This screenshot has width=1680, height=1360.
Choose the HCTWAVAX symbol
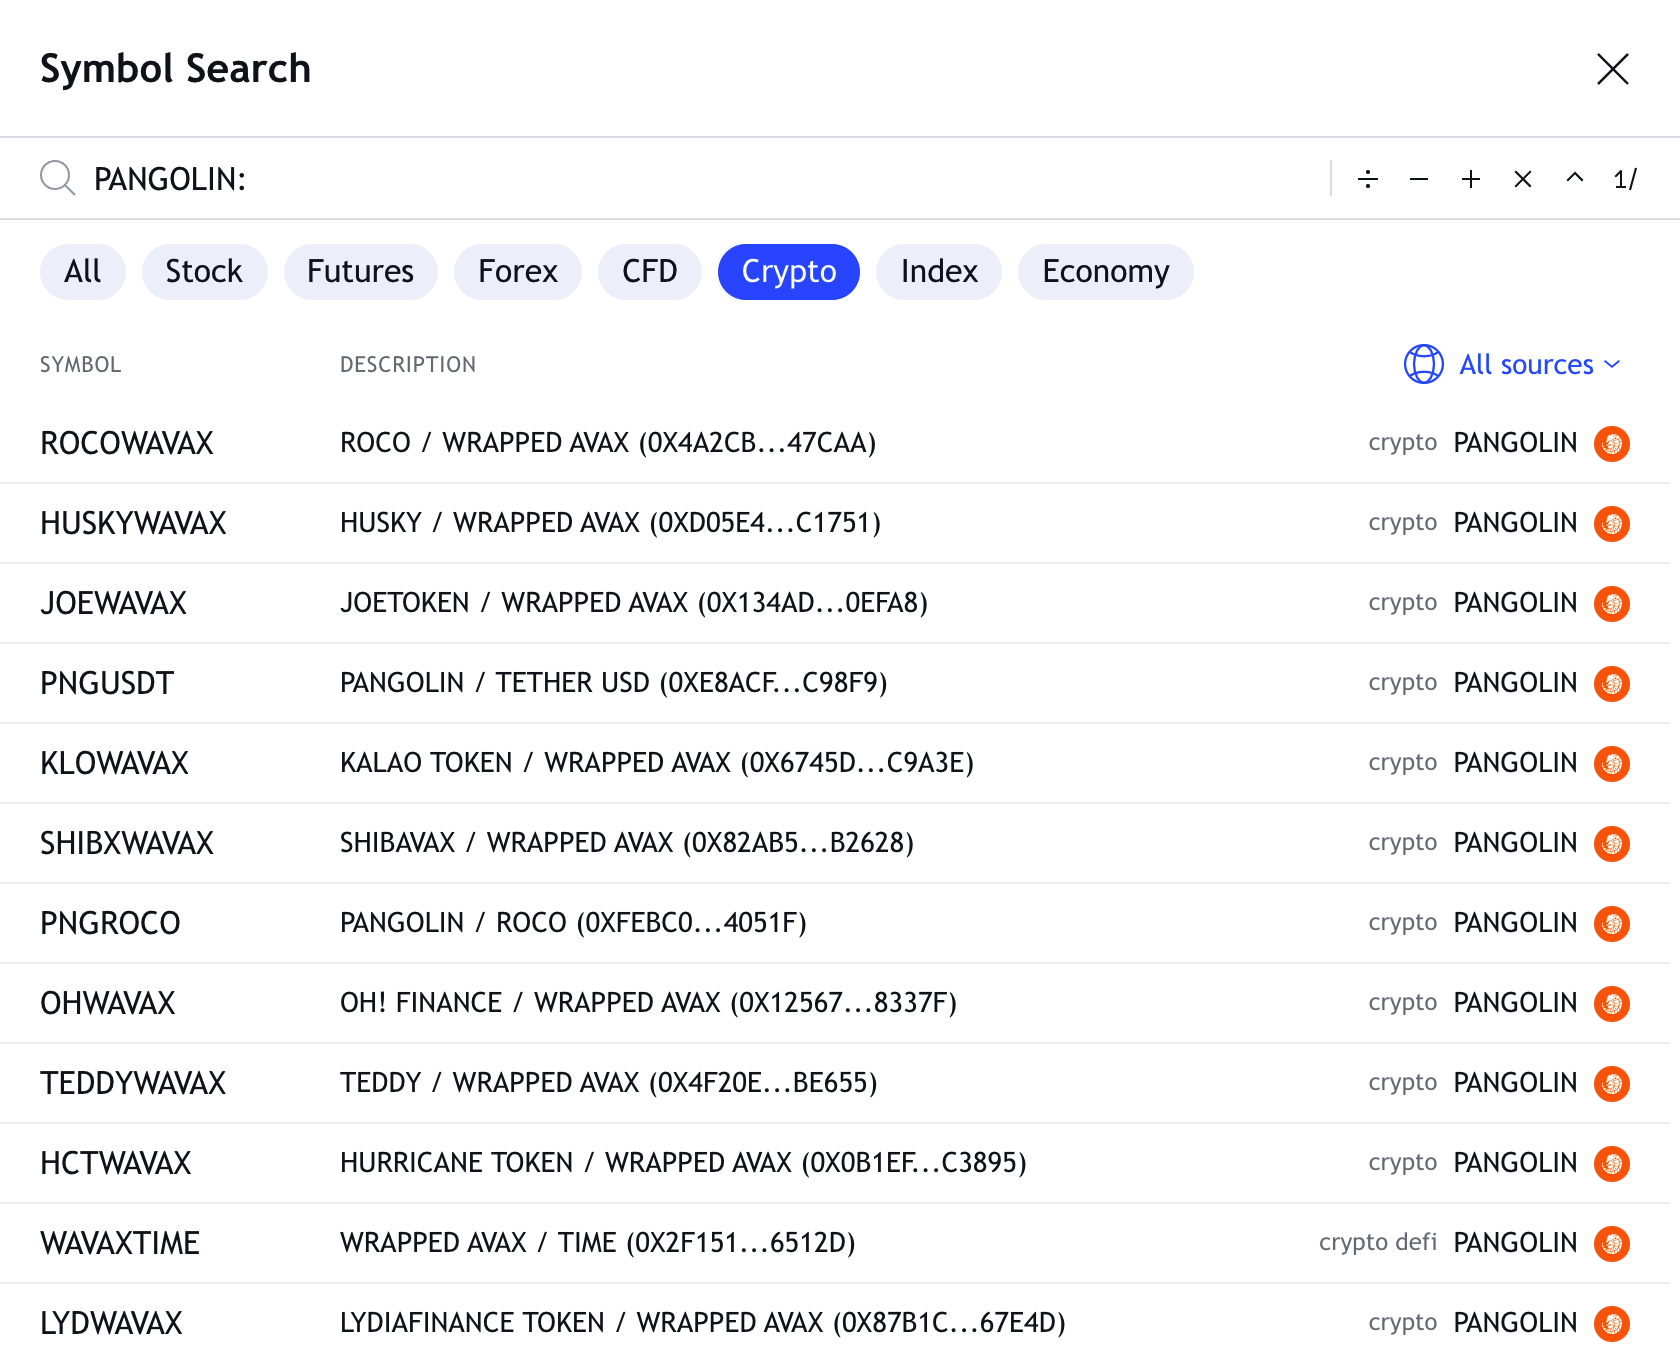(x=115, y=1163)
